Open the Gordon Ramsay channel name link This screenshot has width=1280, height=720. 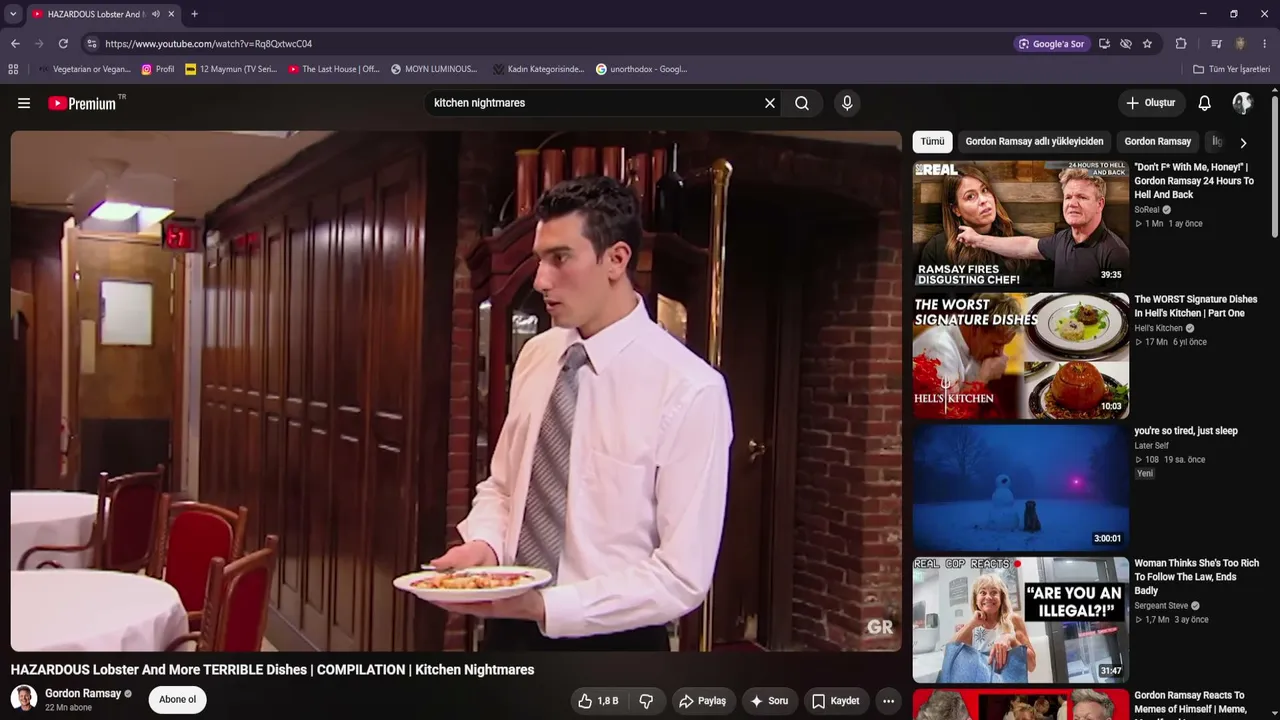(x=83, y=693)
